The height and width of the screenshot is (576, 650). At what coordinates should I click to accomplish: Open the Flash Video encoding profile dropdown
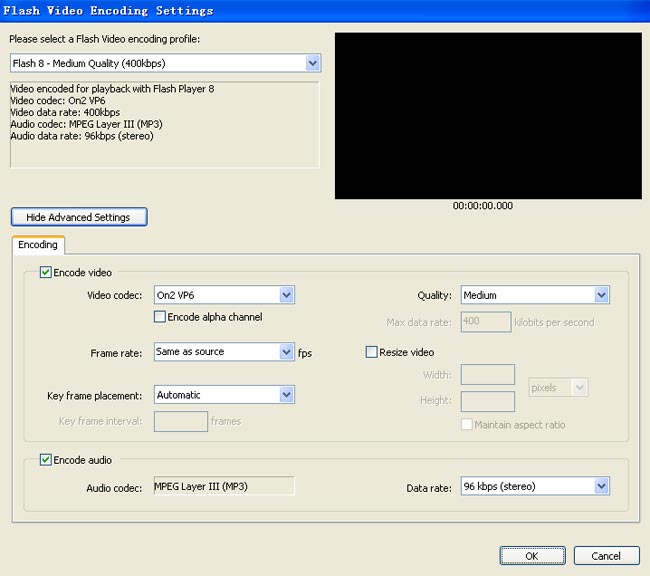click(x=165, y=63)
